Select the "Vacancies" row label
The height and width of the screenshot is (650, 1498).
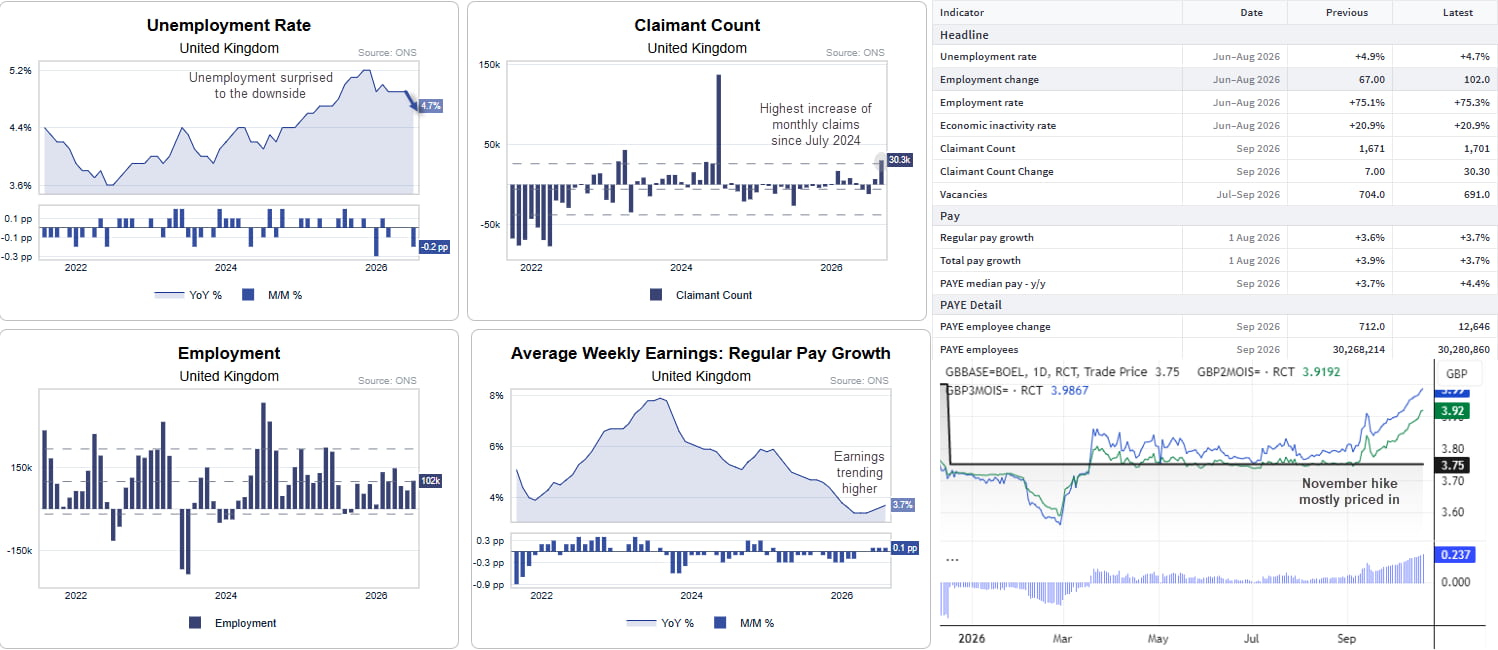[963, 195]
